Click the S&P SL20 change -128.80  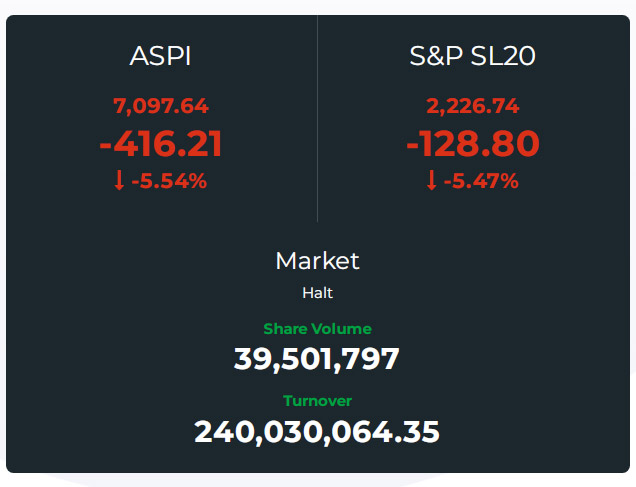[473, 144]
